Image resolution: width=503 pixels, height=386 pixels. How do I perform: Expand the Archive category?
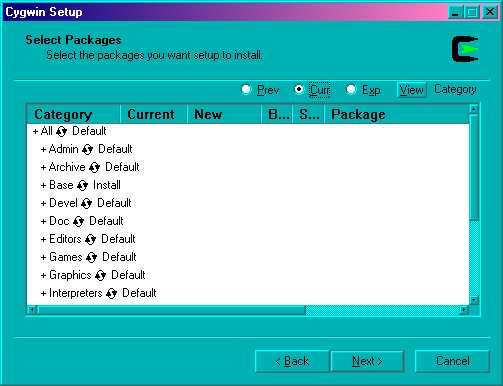point(43,167)
